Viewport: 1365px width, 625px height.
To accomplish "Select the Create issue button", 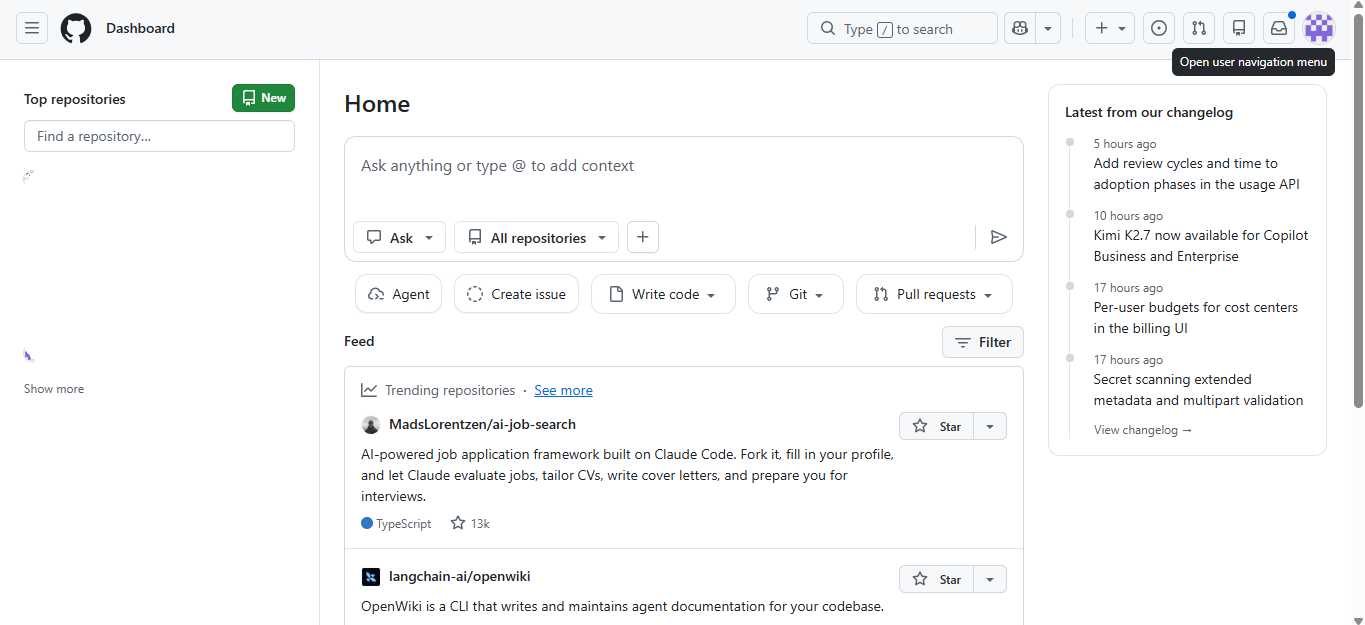I will pos(516,294).
